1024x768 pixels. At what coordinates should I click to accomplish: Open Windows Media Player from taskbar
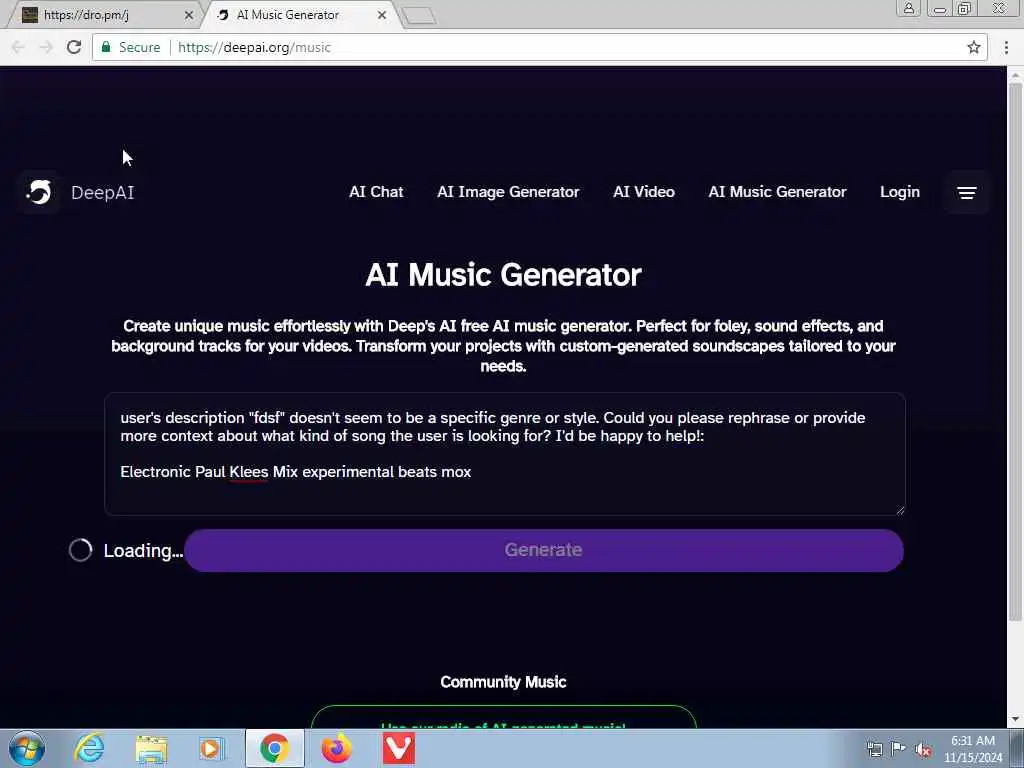(x=212, y=748)
